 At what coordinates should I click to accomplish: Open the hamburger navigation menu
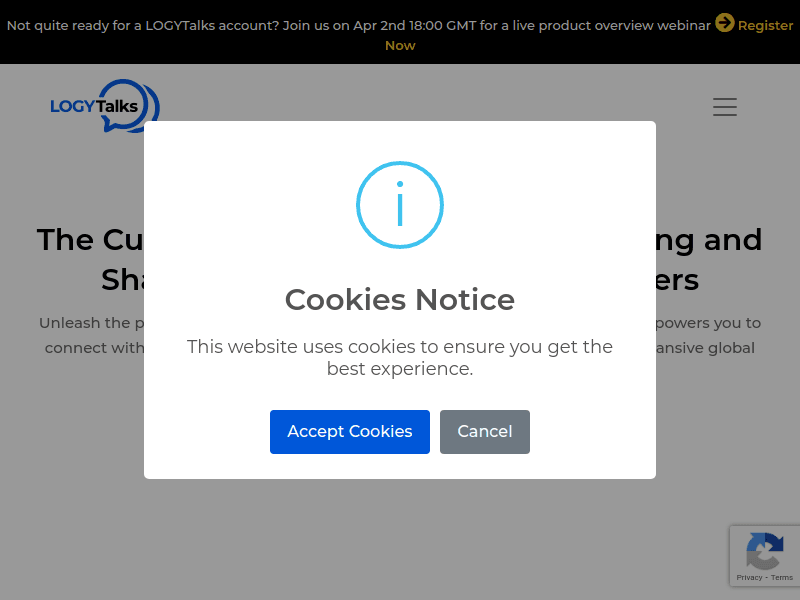coord(725,107)
